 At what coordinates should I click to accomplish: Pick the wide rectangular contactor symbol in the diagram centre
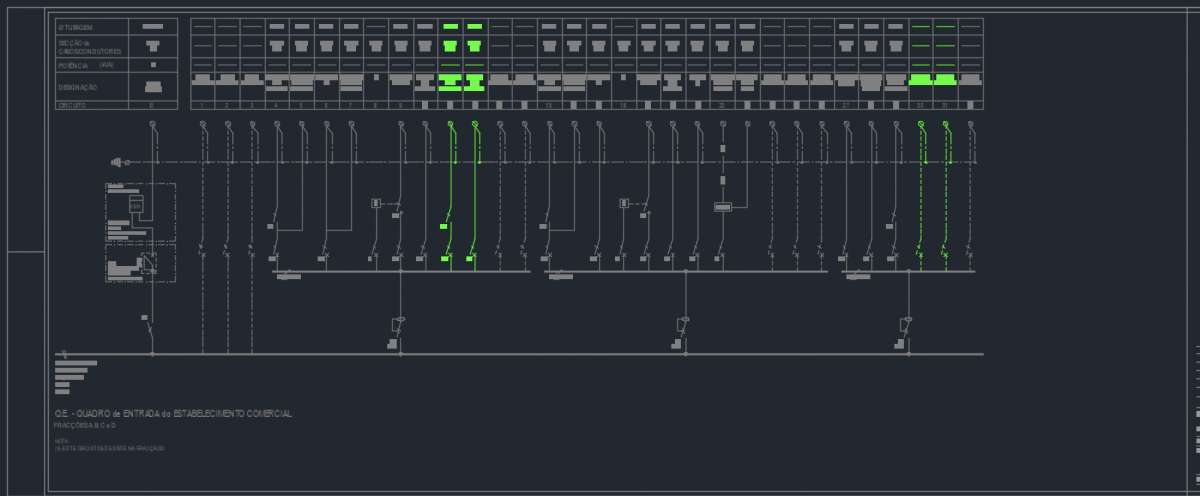point(724,207)
